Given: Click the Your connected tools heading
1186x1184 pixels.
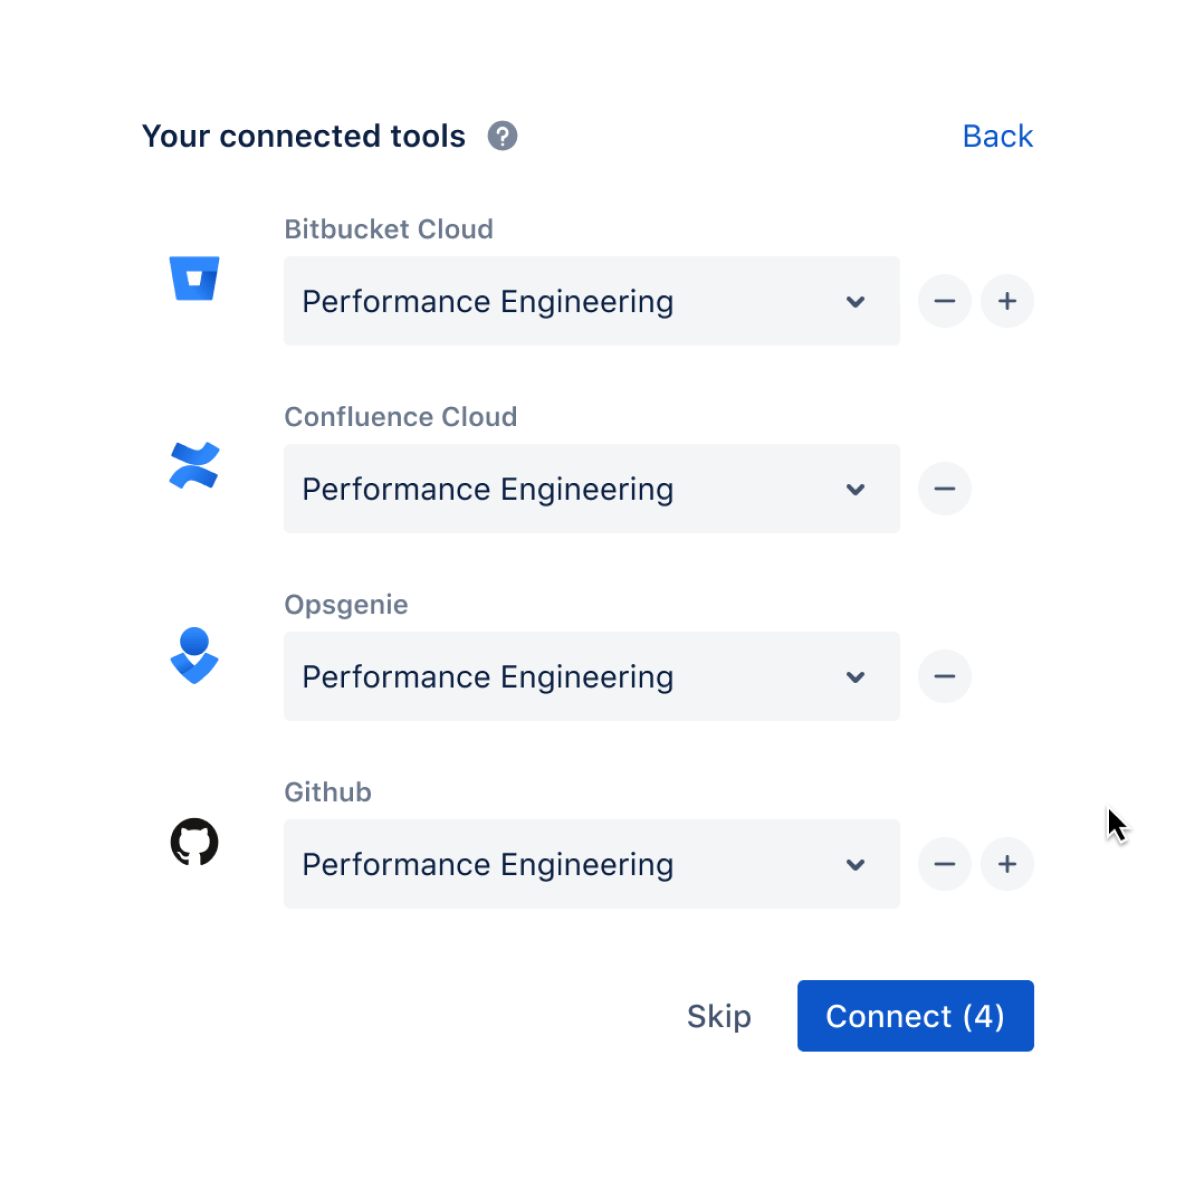Looking at the screenshot, I should [303, 136].
